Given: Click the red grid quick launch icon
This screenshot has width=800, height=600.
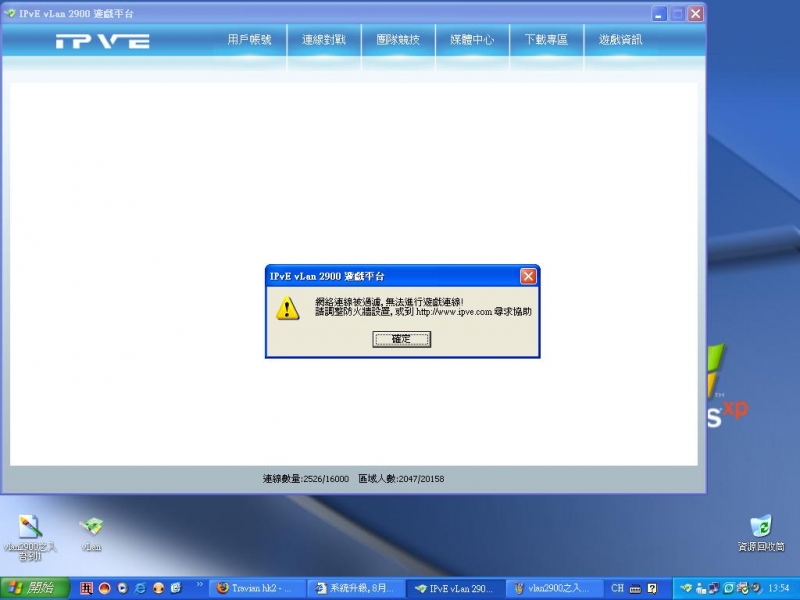Looking at the screenshot, I should click(x=86, y=588).
